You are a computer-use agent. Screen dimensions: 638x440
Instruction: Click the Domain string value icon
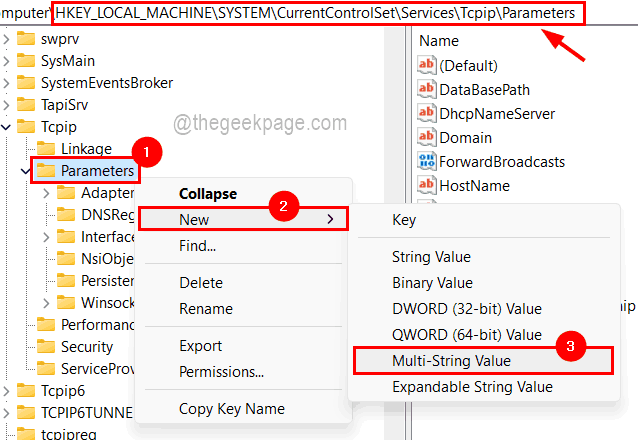click(x=427, y=137)
